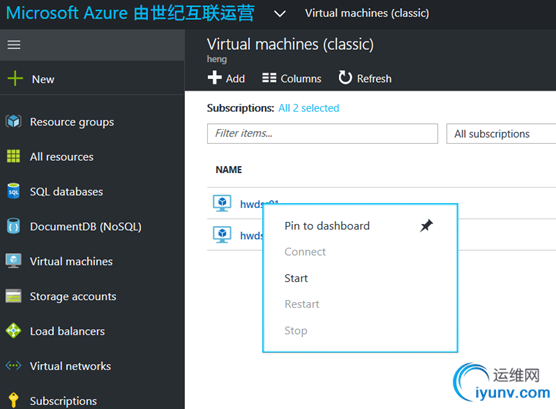Click the first VM row icon
Screen dimensions: 556x409
222,203
